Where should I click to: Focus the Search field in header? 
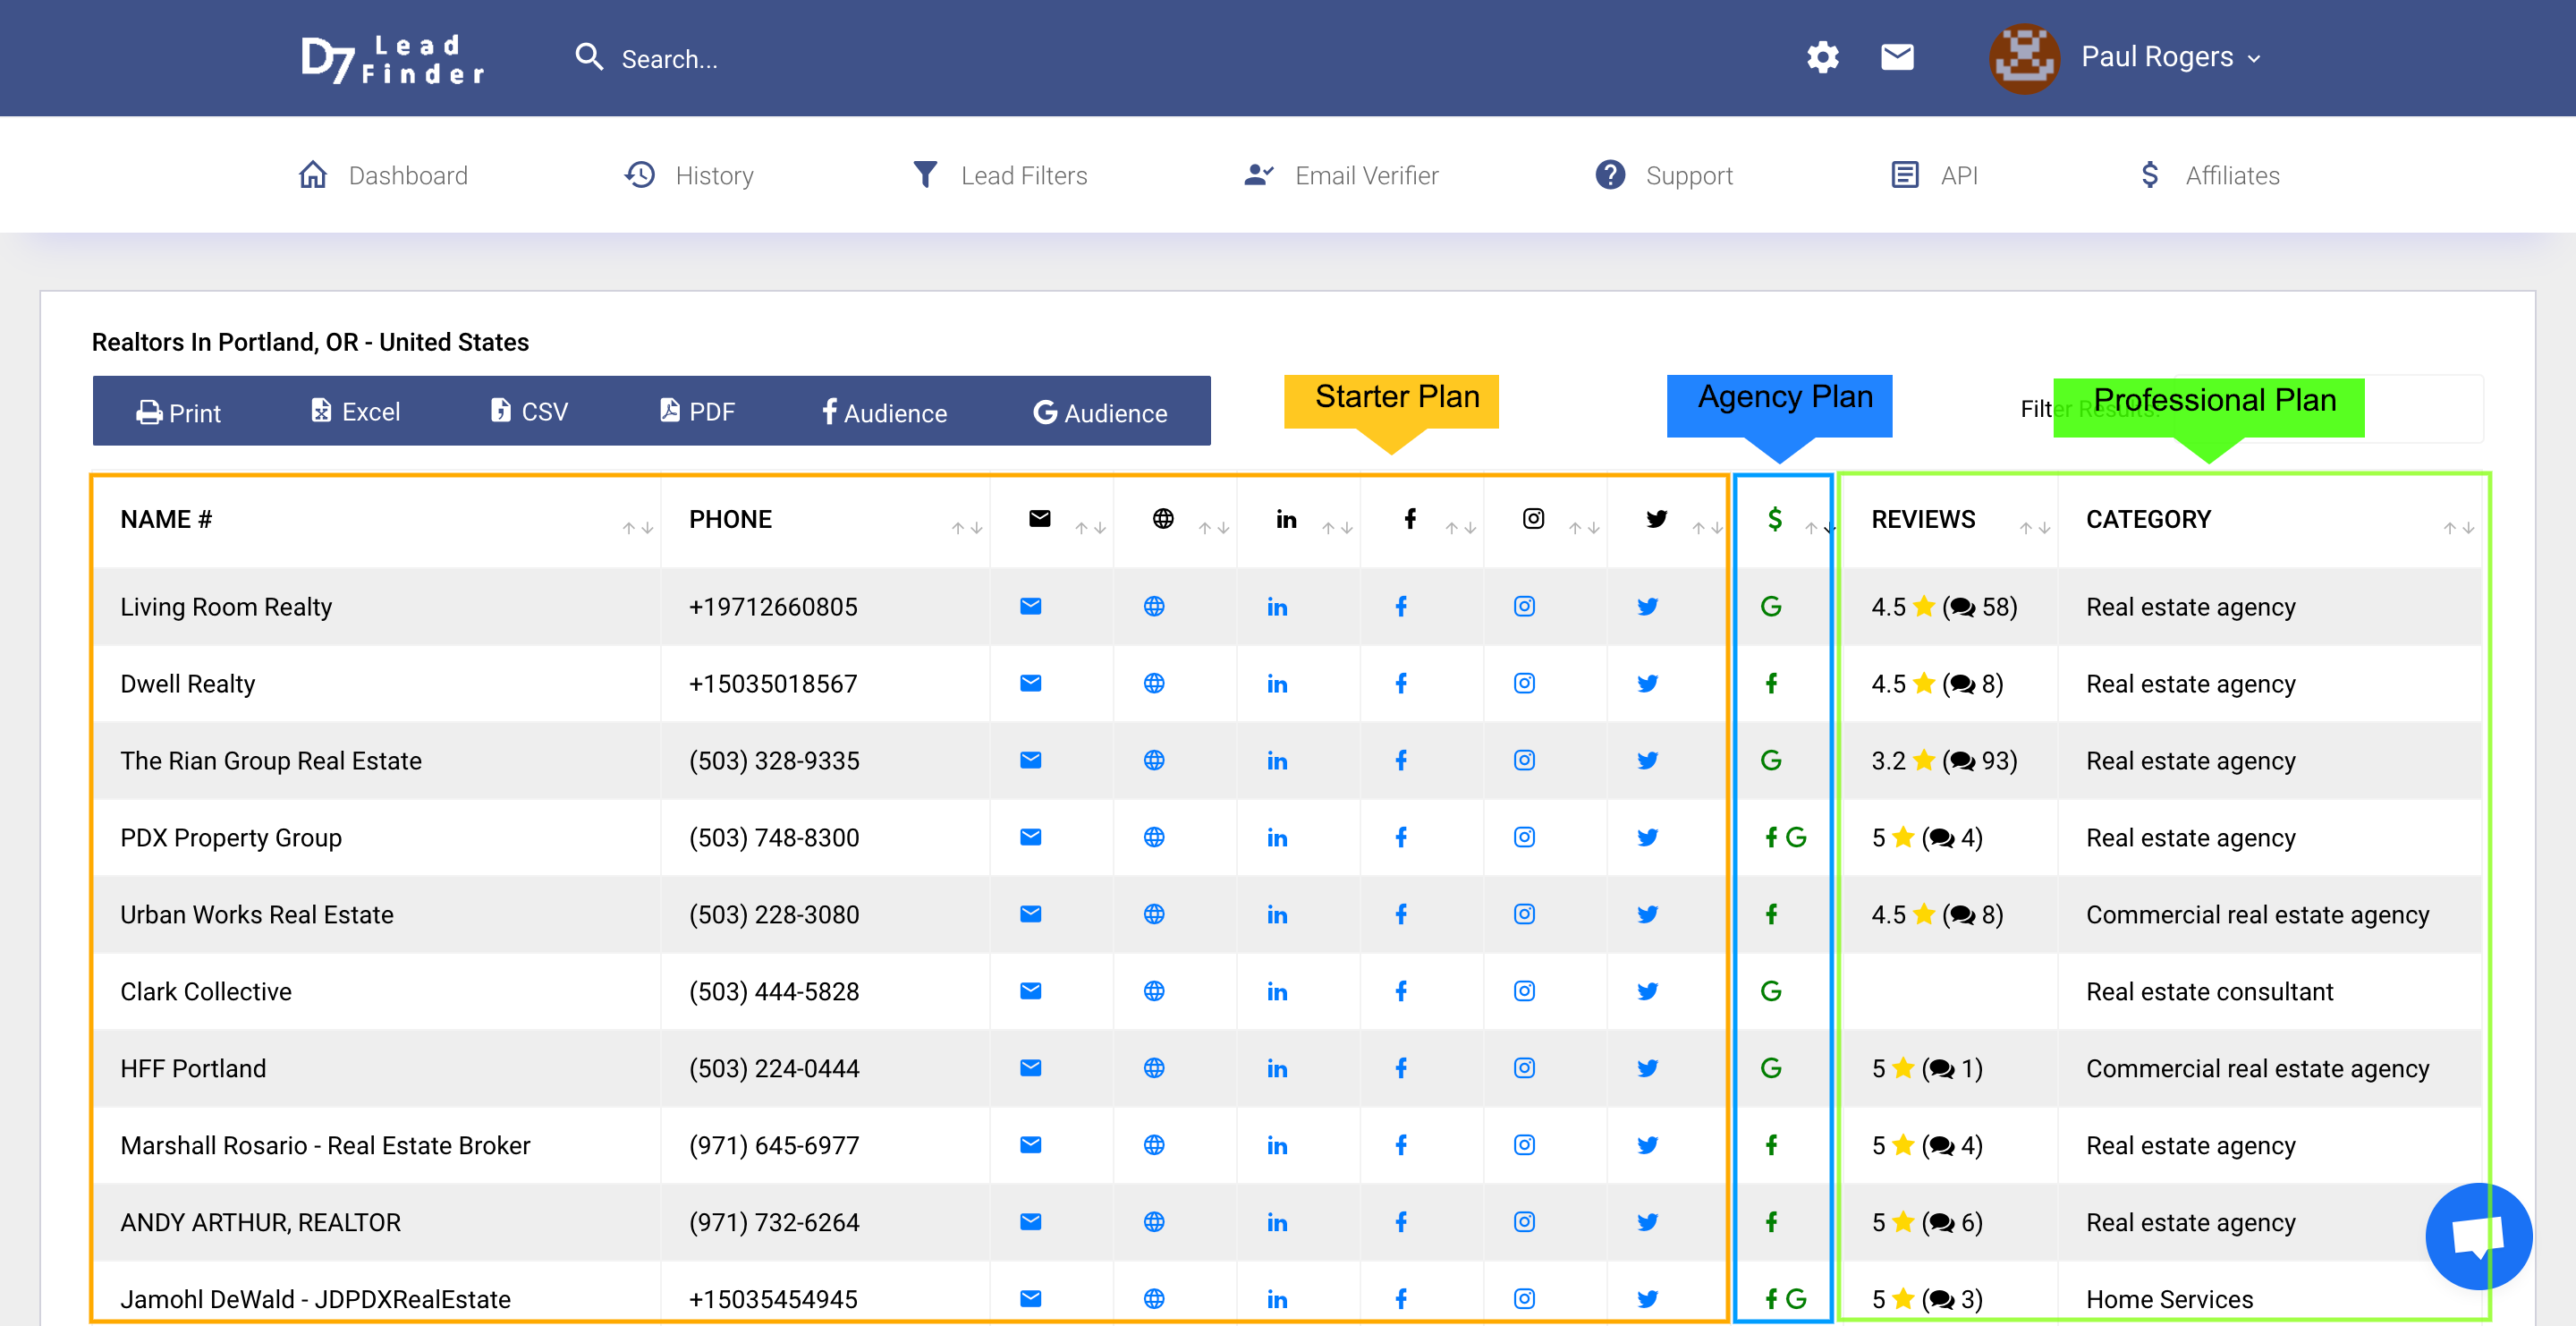click(669, 59)
